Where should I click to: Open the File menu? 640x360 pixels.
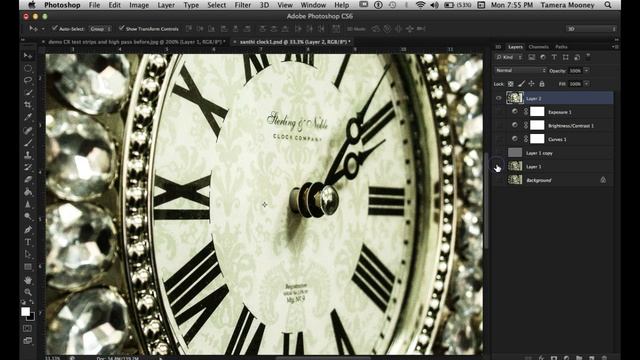94,5
